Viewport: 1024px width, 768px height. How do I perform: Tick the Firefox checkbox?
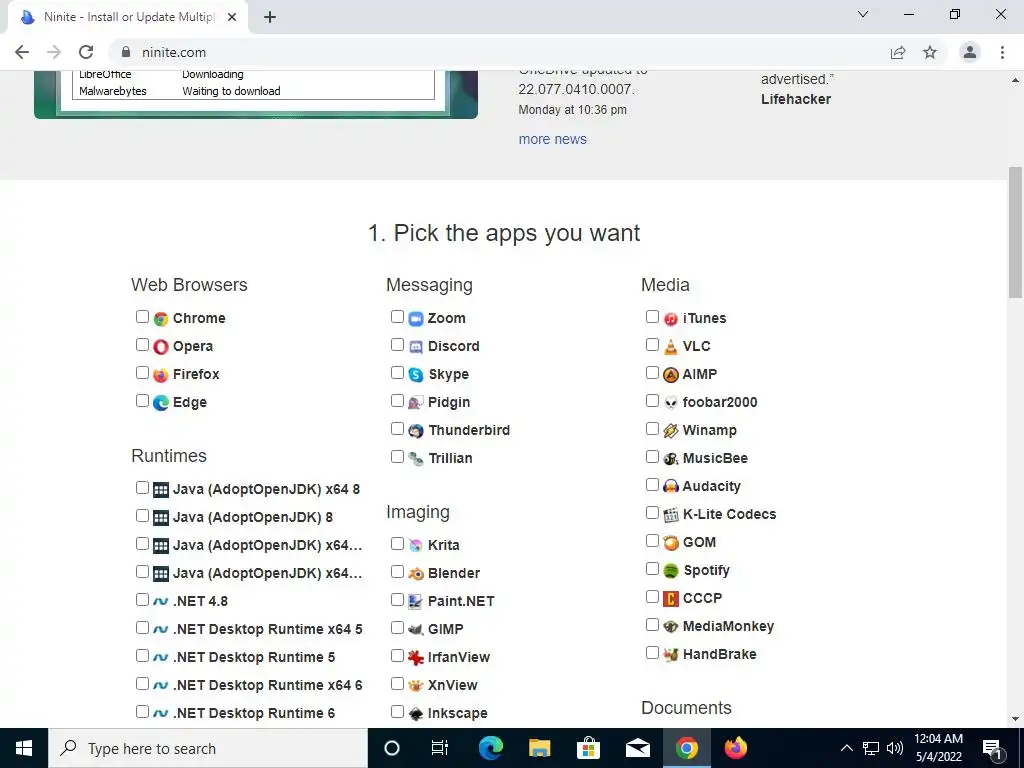[x=142, y=373]
